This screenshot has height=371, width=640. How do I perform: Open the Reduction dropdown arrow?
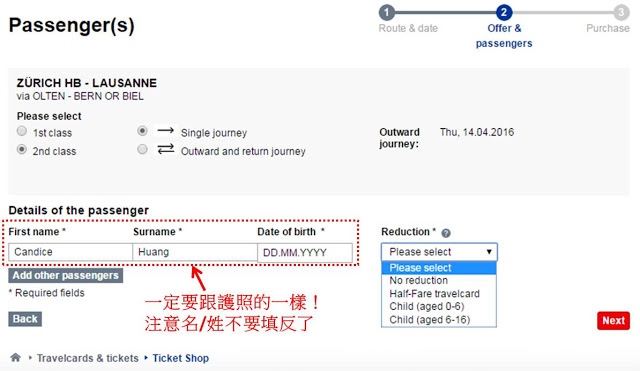click(x=489, y=252)
